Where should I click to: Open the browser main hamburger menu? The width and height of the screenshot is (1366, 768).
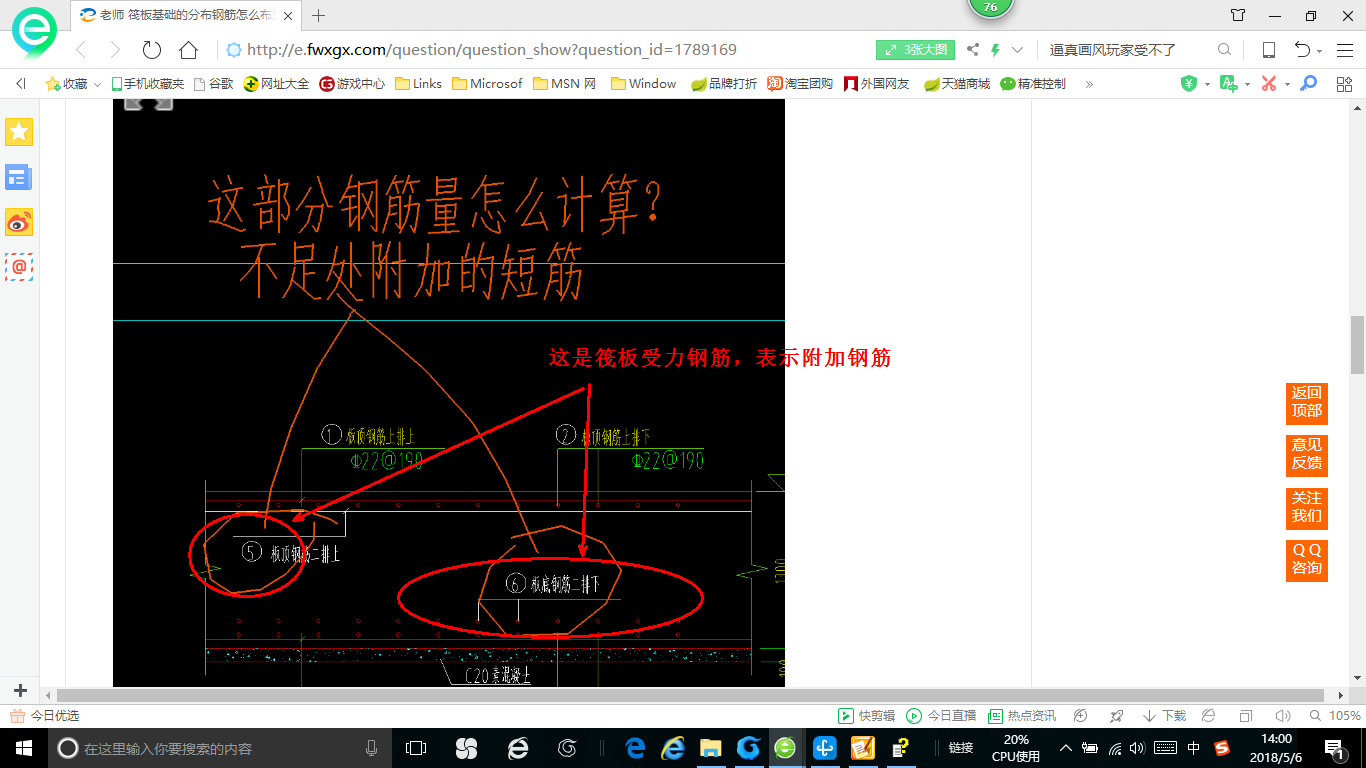1345,50
